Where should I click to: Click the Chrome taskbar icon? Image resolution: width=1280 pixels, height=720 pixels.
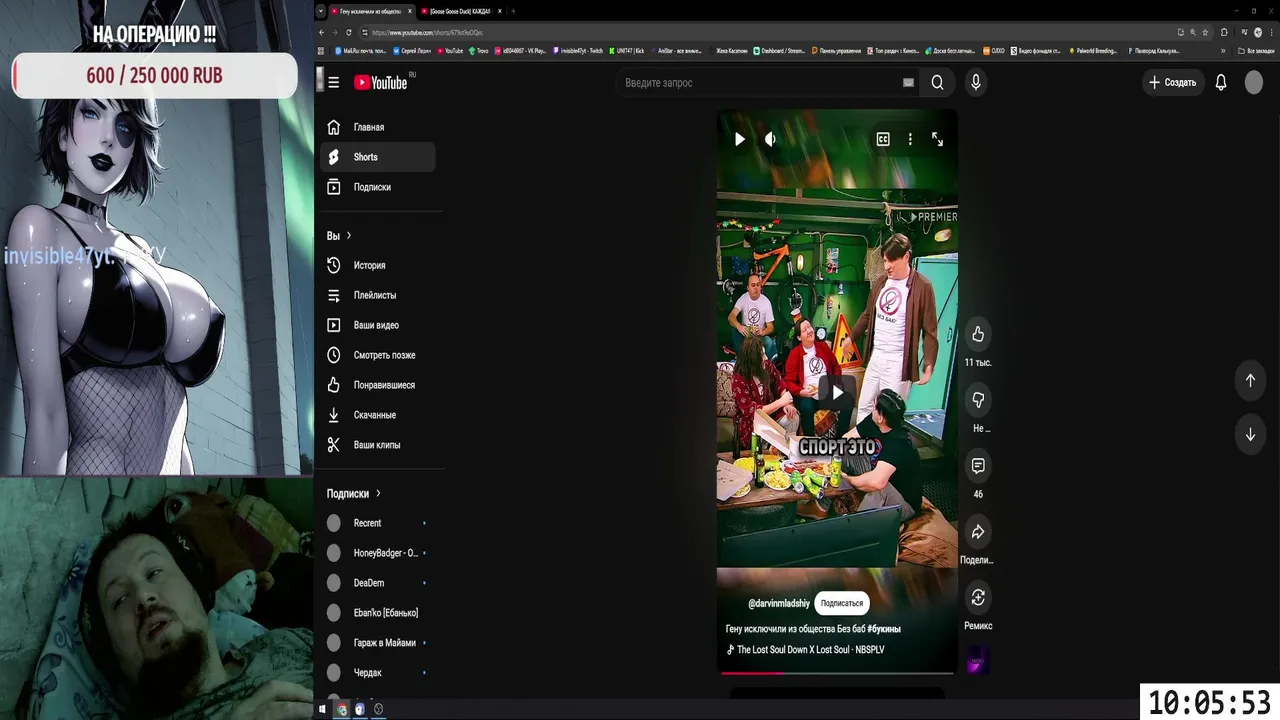tap(341, 709)
